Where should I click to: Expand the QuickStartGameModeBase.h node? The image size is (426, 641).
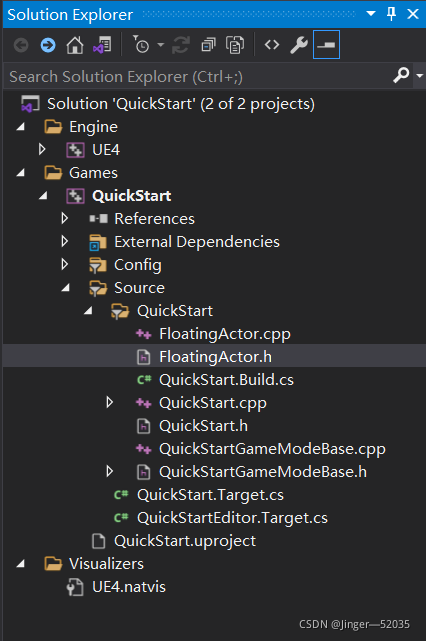(110, 471)
